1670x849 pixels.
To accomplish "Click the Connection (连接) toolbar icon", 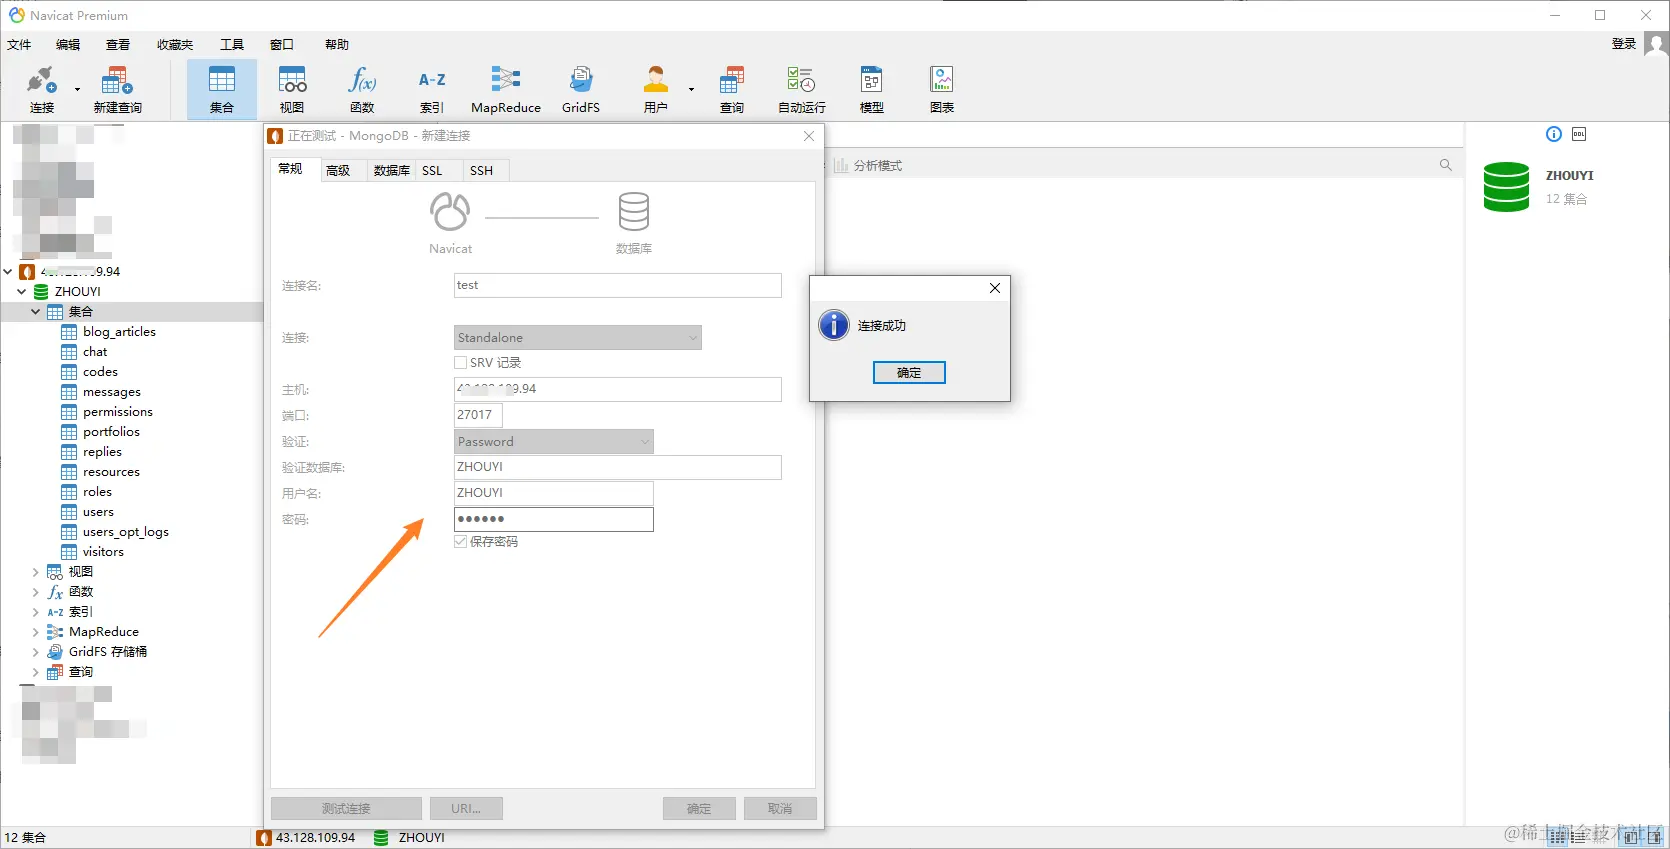I will click(42, 90).
